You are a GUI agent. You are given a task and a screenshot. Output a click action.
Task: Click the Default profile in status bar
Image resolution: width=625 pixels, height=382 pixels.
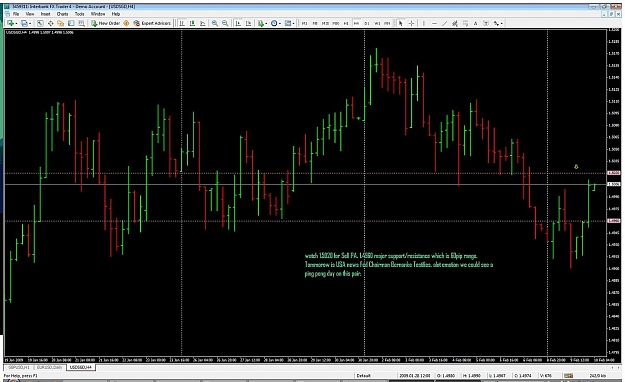coord(363,376)
